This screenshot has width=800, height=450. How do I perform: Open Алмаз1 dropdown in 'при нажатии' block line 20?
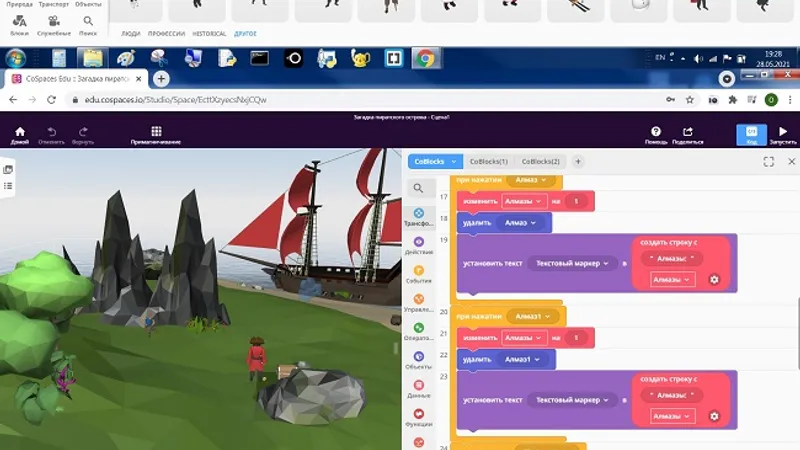click(533, 316)
